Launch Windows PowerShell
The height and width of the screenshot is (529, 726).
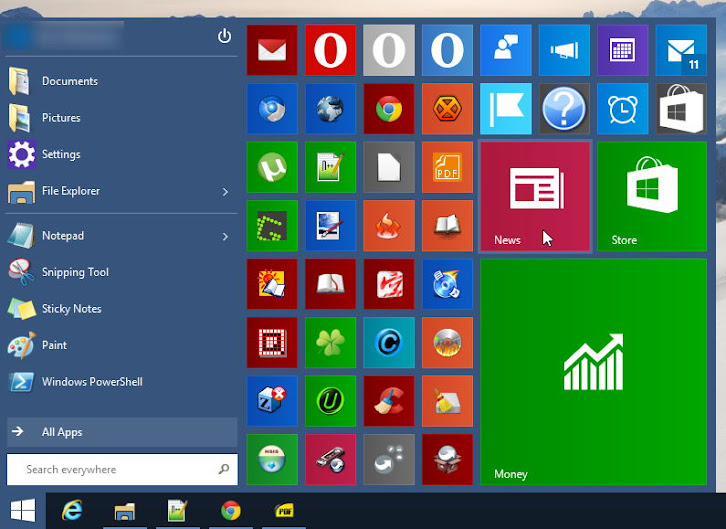pyautogui.click(x=121, y=382)
